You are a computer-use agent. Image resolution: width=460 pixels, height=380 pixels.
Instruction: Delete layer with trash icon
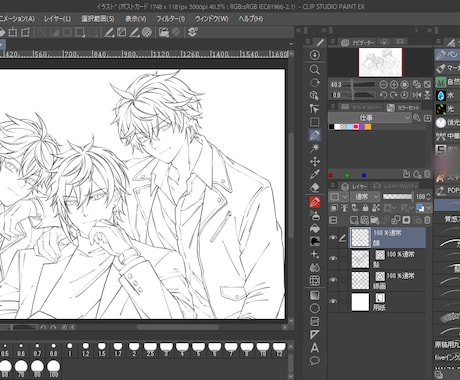427,220
